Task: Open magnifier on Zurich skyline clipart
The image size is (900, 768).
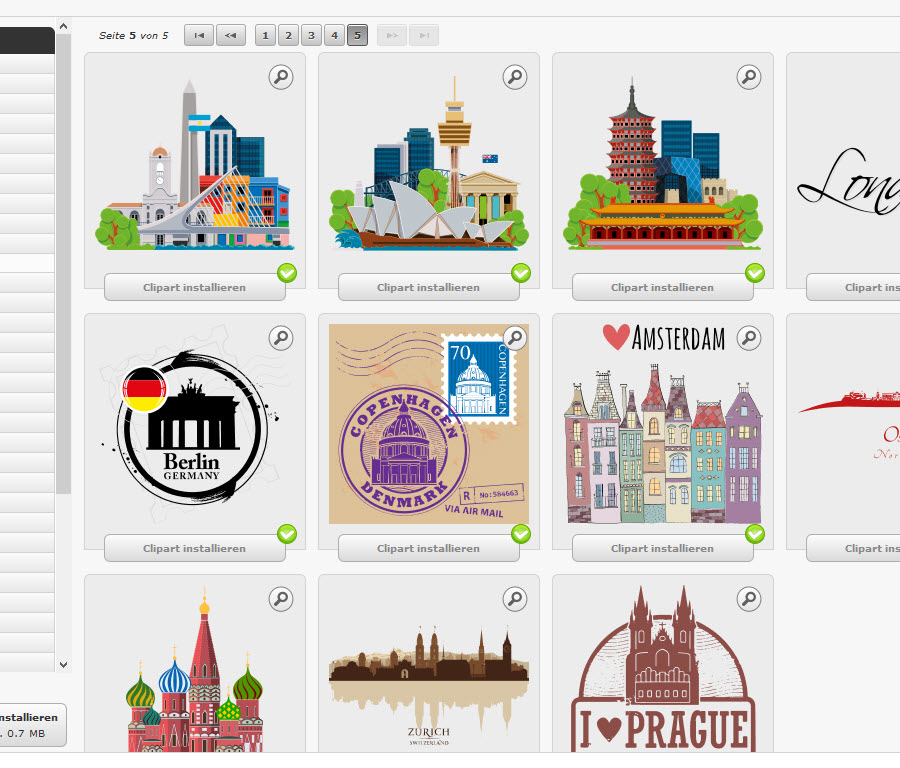Action: tap(515, 599)
